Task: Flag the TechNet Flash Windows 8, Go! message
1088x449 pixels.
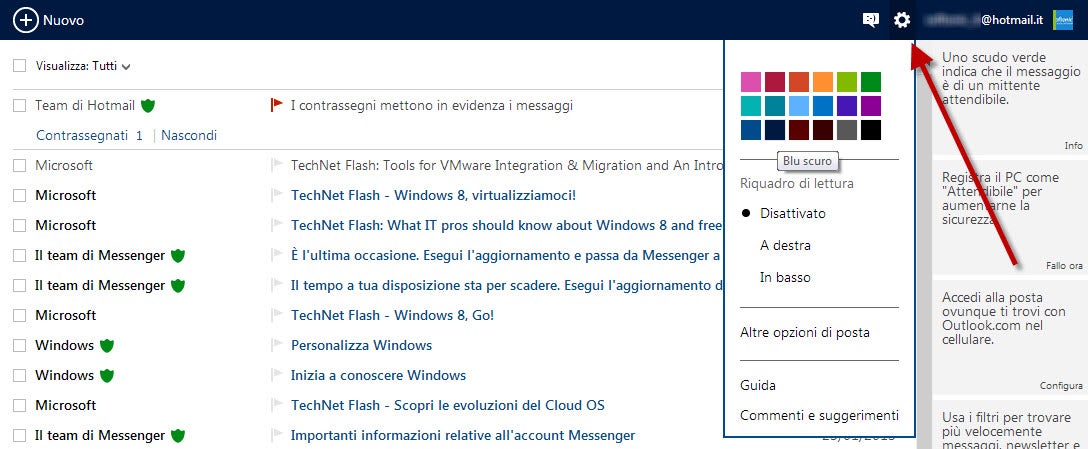Action: pyautogui.click(x=277, y=316)
